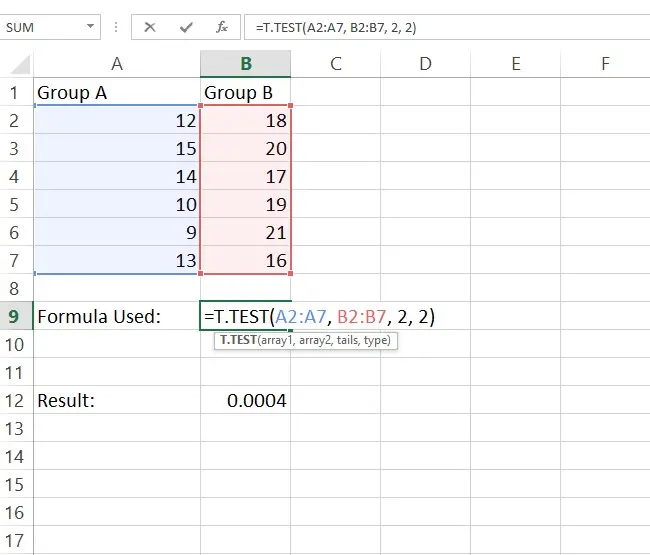The width and height of the screenshot is (650, 555).
Task: Click the 'Result:' label cell
Action: tap(117, 400)
